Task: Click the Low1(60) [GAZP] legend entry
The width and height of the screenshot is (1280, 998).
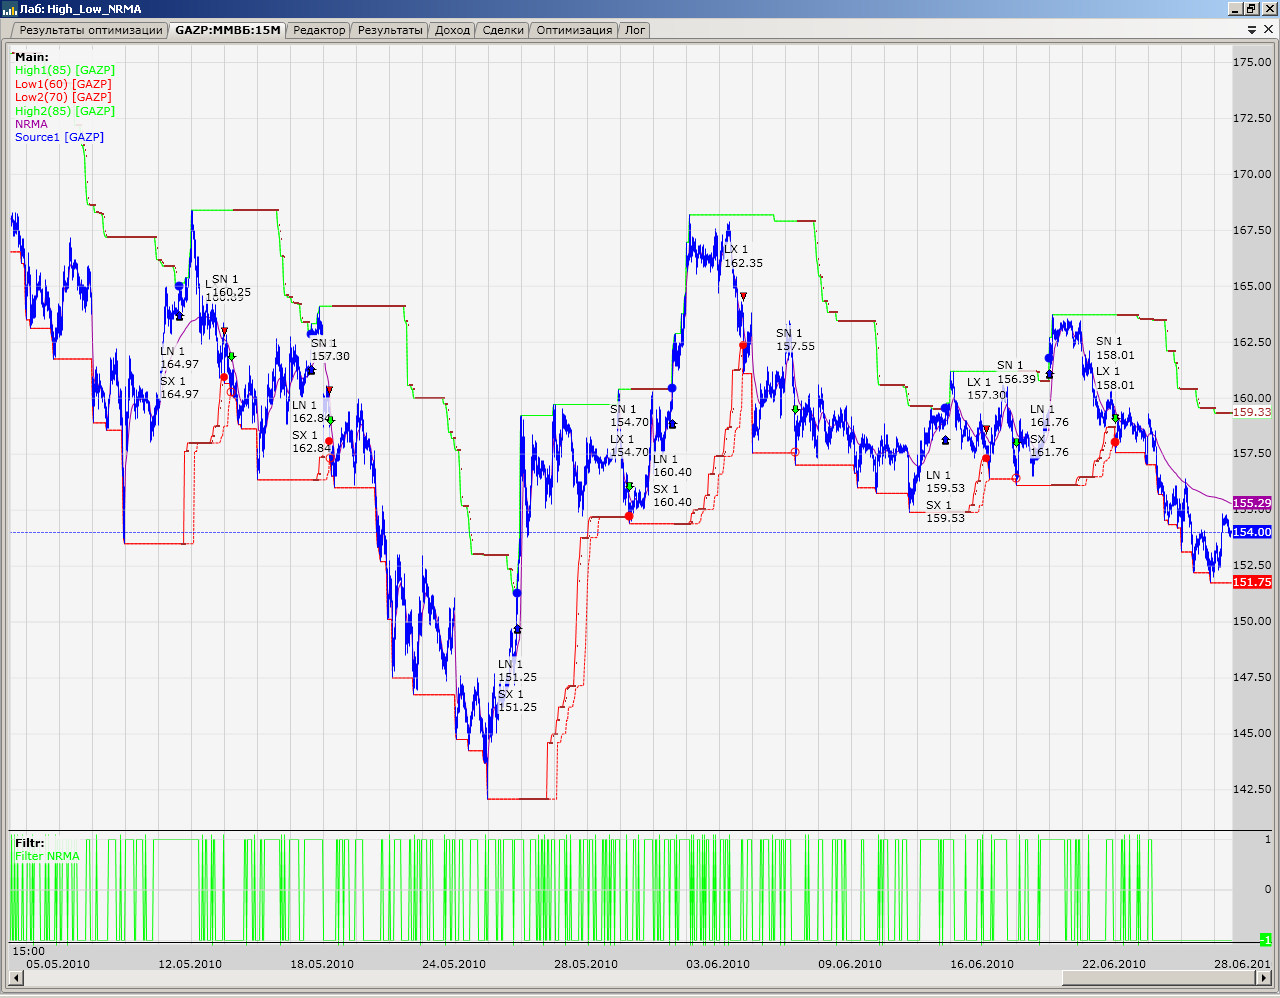Action: (x=63, y=84)
